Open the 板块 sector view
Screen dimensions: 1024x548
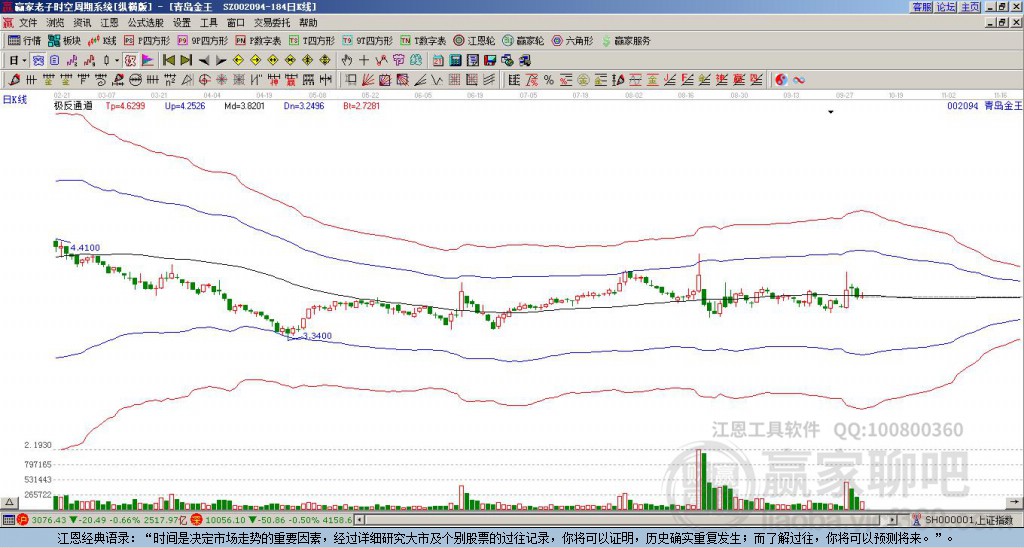pos(64,40)
